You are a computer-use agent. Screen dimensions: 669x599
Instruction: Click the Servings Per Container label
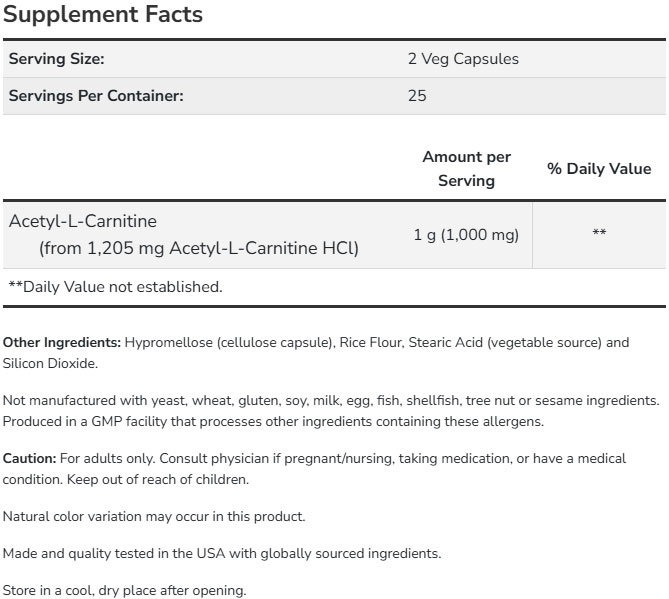tap(96, 96)
